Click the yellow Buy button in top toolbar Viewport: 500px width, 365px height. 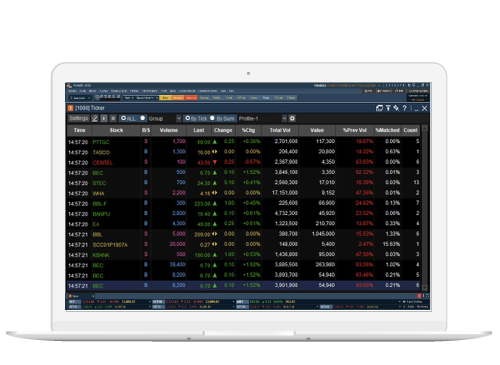click(165, 98)
